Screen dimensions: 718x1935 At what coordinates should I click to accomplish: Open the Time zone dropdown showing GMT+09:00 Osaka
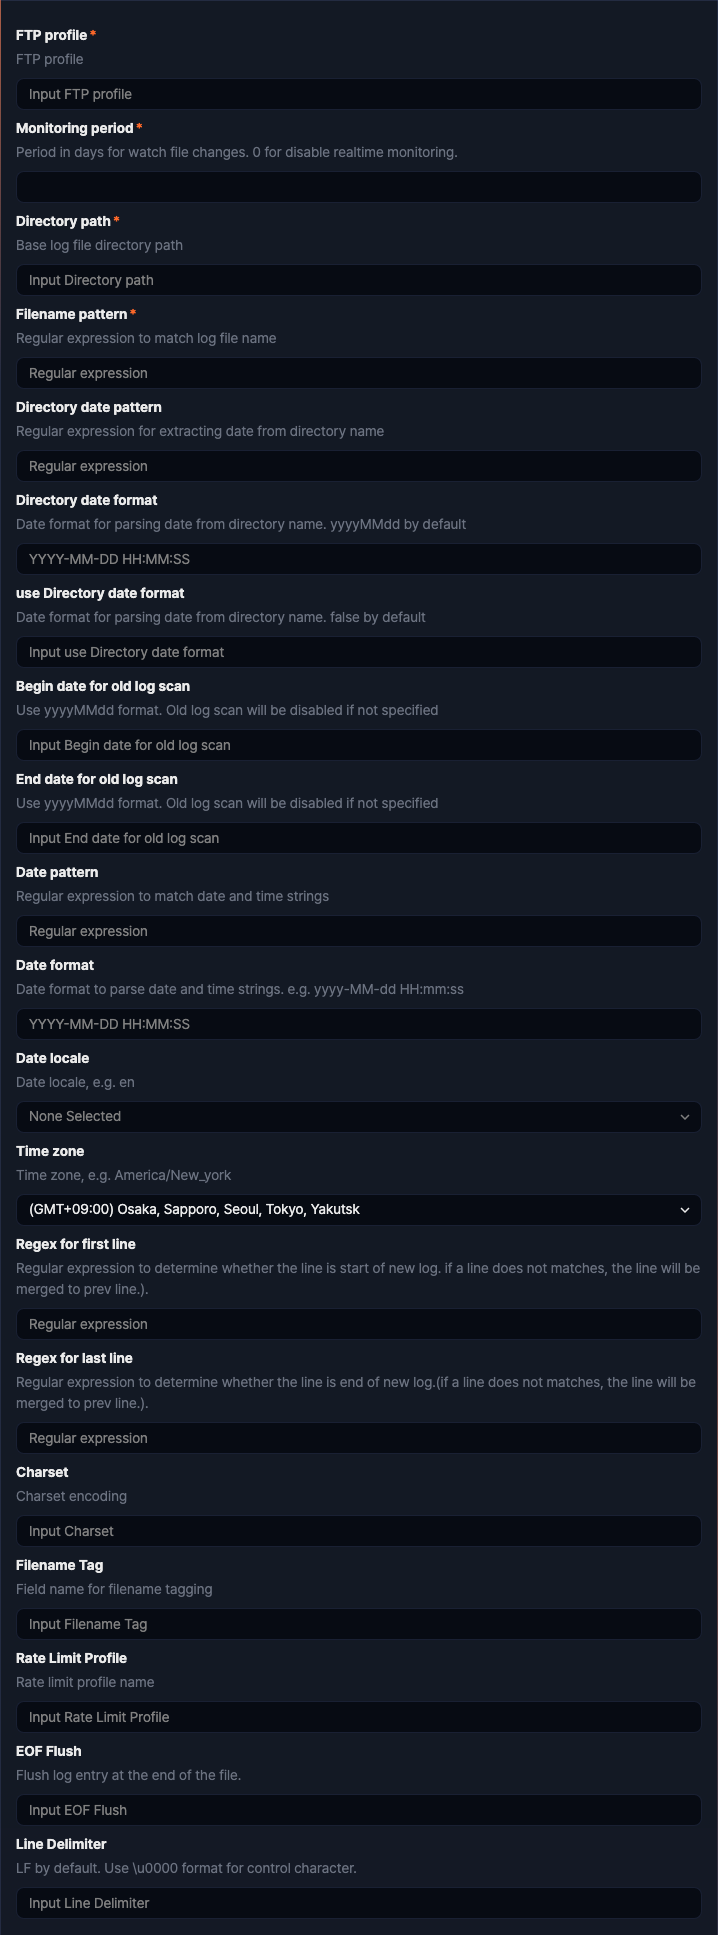pos(359,1210)
